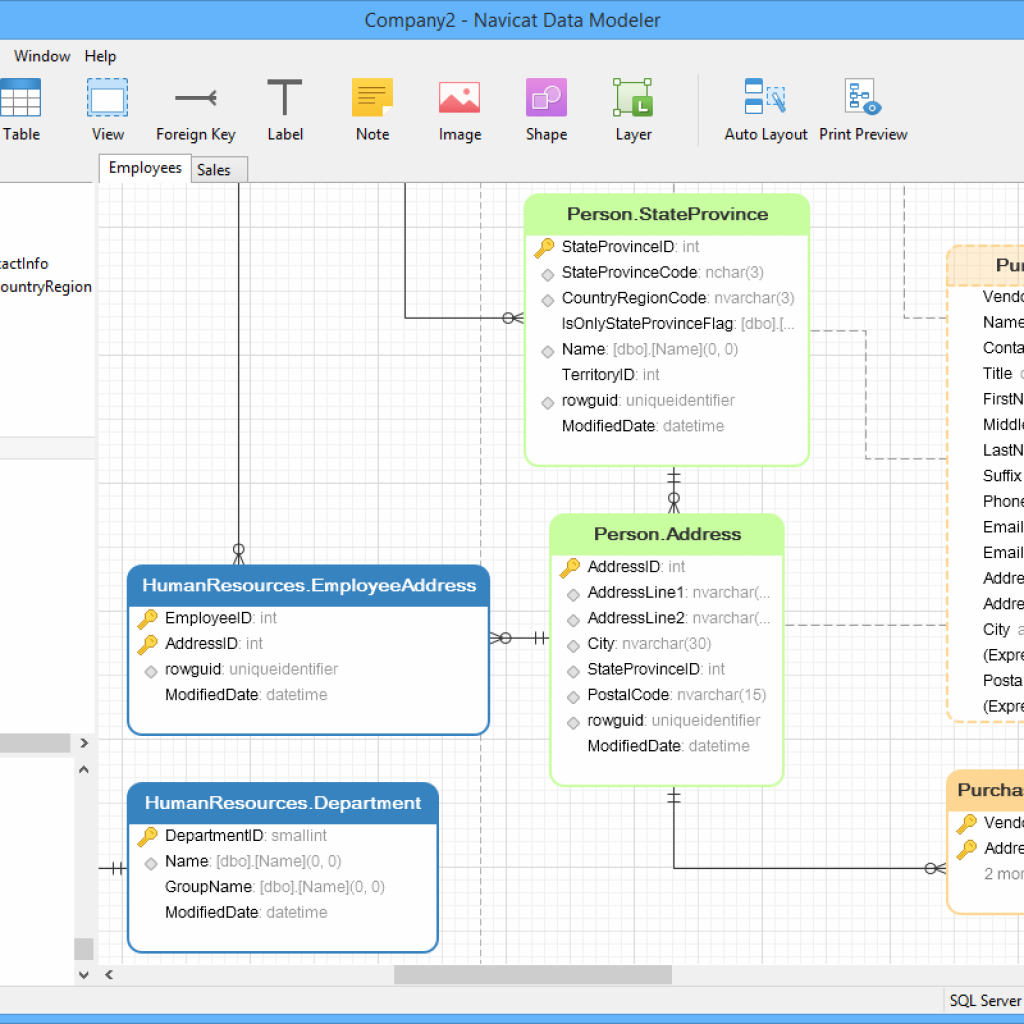
Task: Click key icon next to EmployeeID
Action: pyautogui.click(x=148, y=618)
